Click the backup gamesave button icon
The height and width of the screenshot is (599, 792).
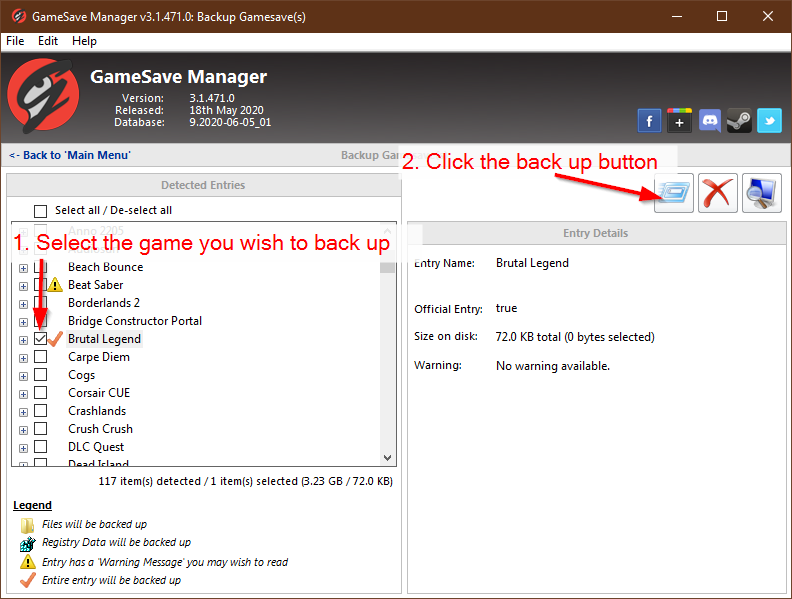pyautogui.click(x=674, y=193)
